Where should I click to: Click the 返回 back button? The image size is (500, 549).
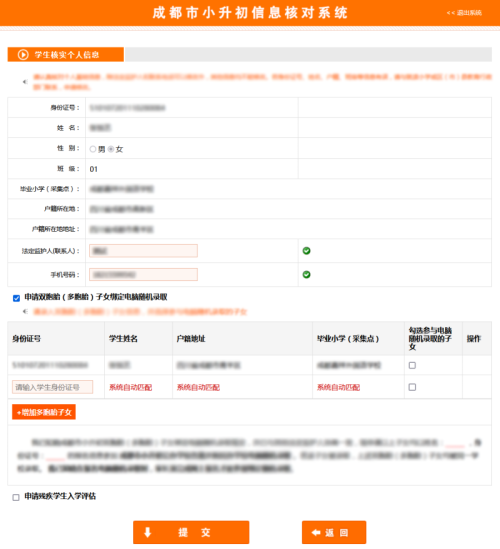(x=334, y=532)
